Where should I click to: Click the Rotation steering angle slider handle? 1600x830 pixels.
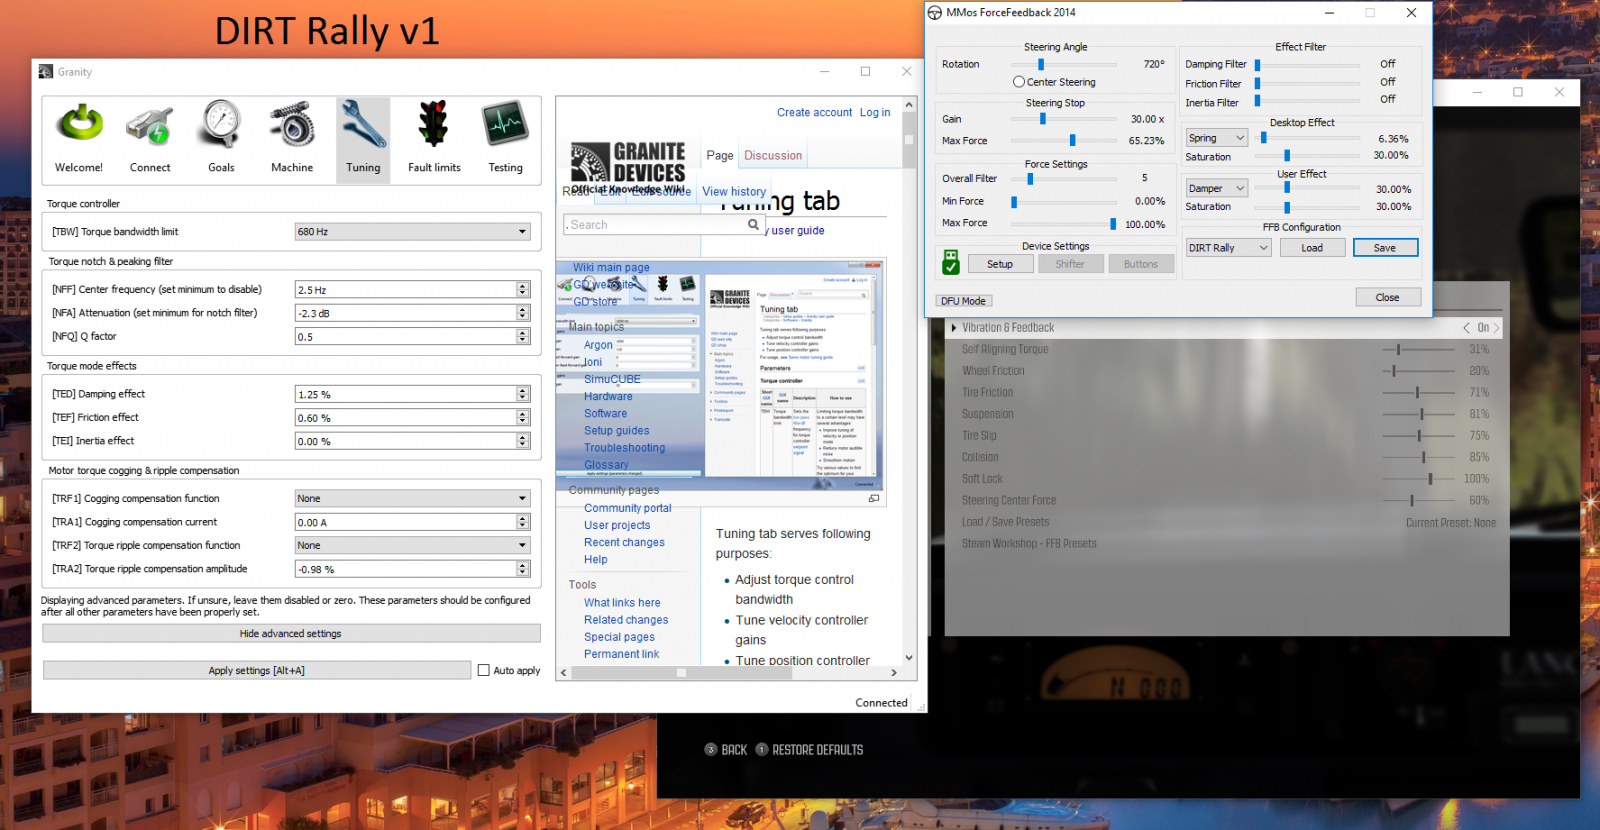point(1041,64)
